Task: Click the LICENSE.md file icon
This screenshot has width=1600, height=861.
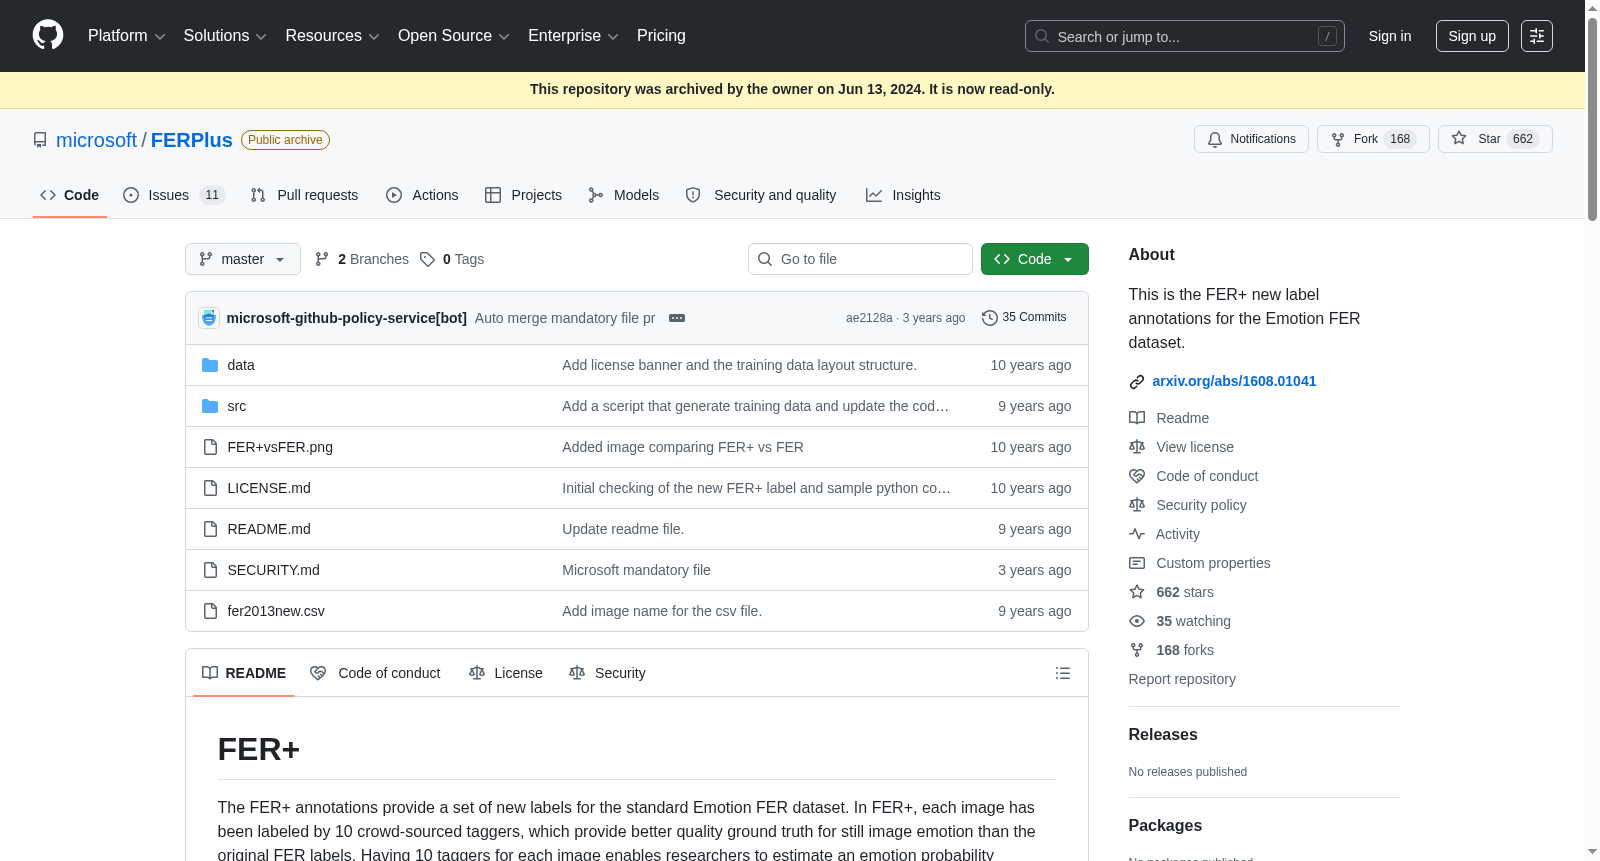Action: (x=210, y=488)
